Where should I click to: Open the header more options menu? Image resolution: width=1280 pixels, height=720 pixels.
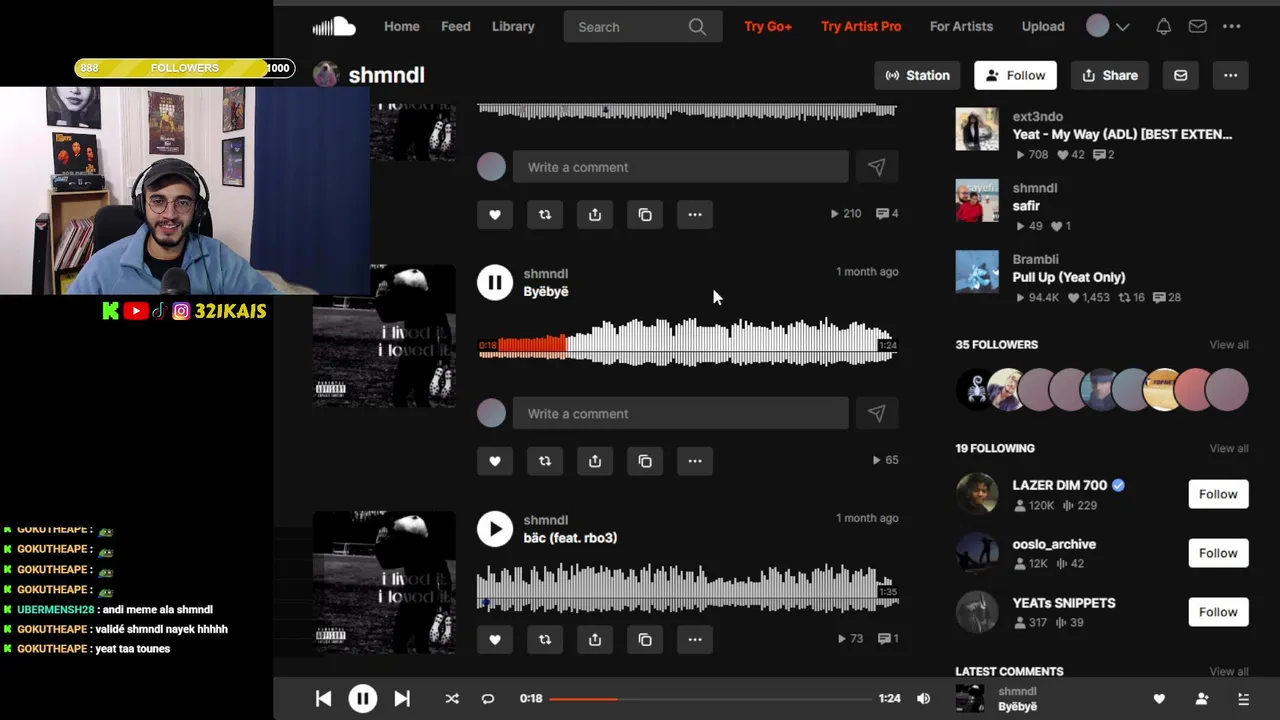[1232, 27]
